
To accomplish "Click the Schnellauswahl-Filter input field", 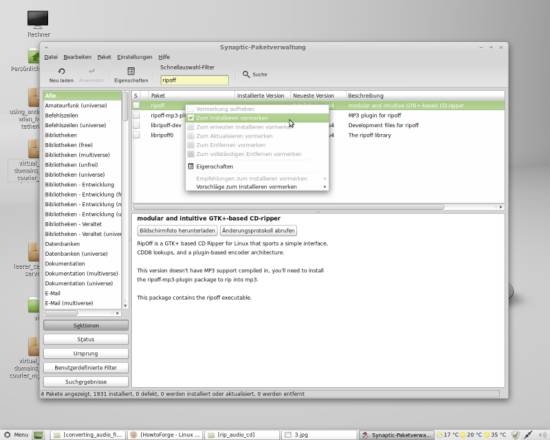I will click(x=194, y=80).
